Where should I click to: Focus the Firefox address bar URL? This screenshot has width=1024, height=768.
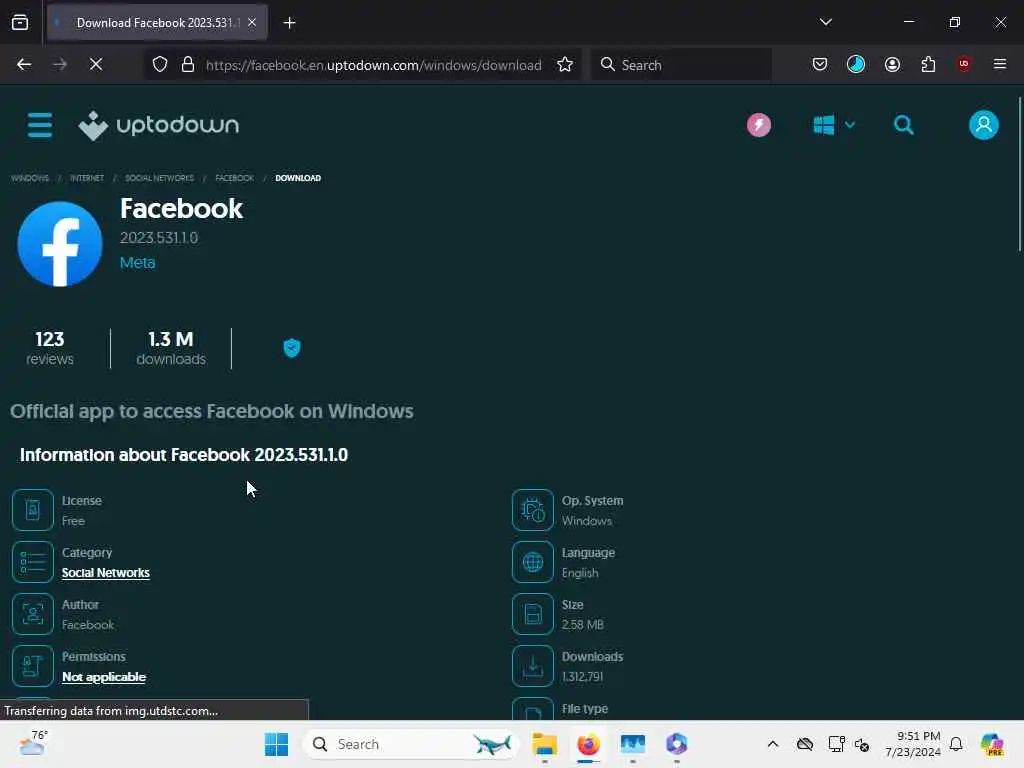[x=373, y=65]
